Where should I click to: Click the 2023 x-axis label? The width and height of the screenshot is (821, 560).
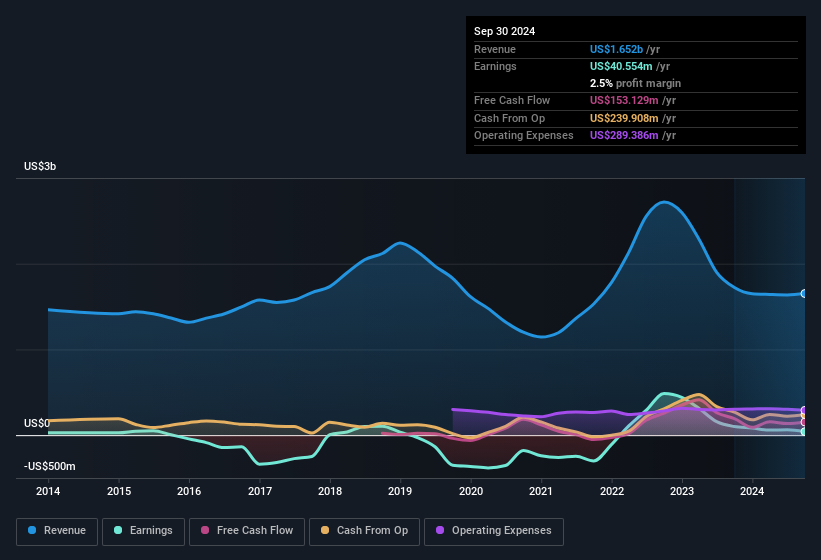682,491
